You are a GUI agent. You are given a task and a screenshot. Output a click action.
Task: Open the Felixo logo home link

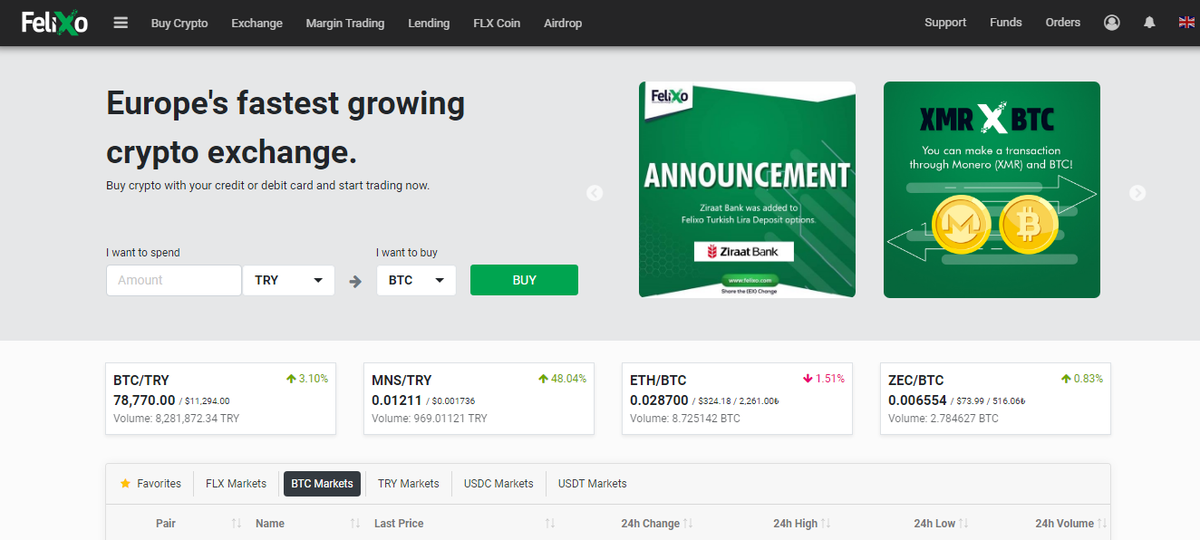(x=56, y=22)
